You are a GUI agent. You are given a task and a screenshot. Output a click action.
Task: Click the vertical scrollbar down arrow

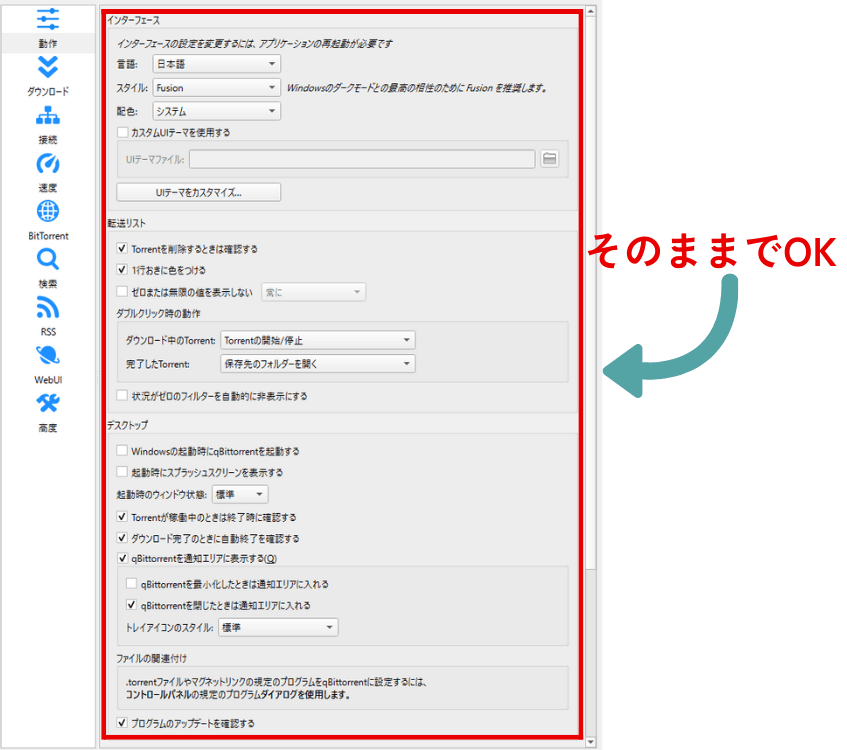tap(590, 742)
